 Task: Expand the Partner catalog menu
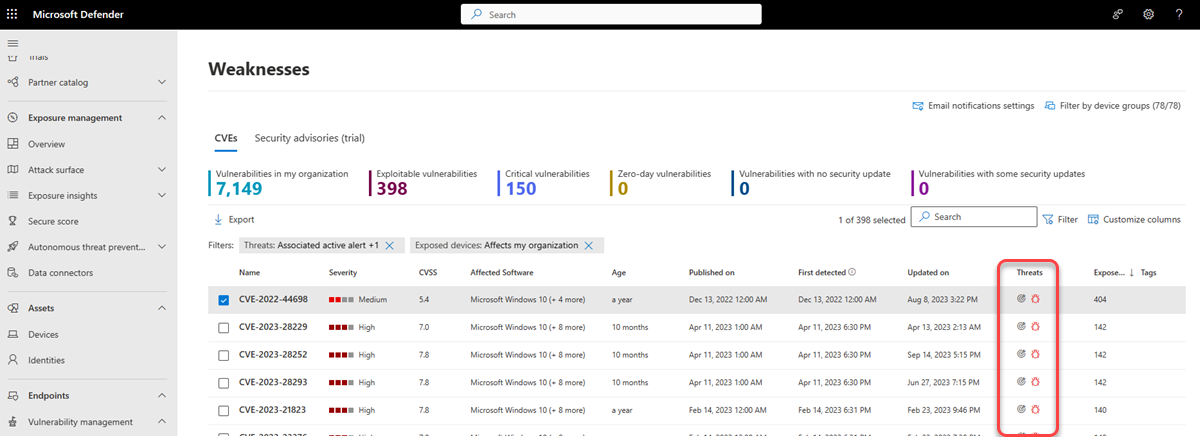click(x=162, y=82)
